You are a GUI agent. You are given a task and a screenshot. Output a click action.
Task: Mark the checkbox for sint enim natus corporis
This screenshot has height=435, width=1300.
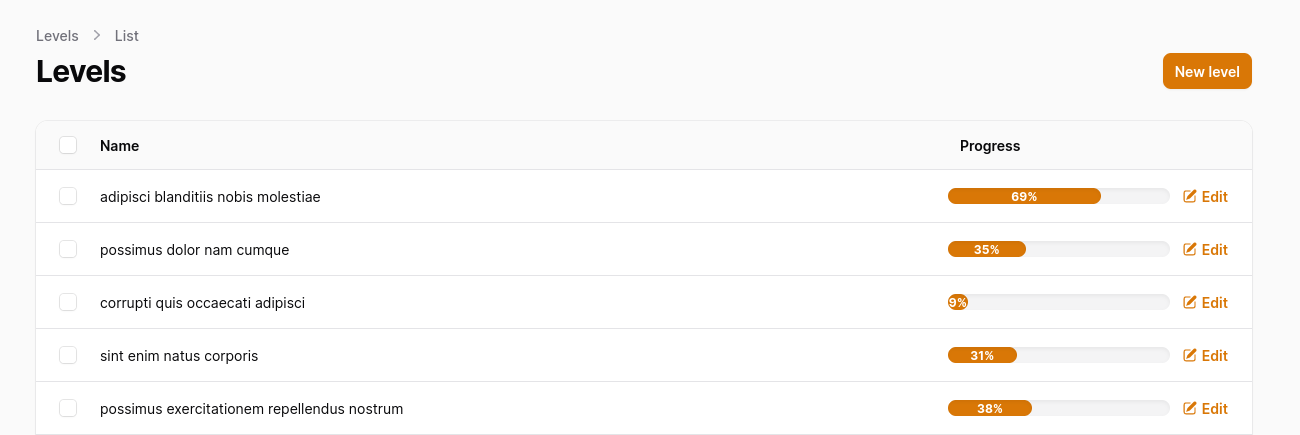[x=68, y=355]
